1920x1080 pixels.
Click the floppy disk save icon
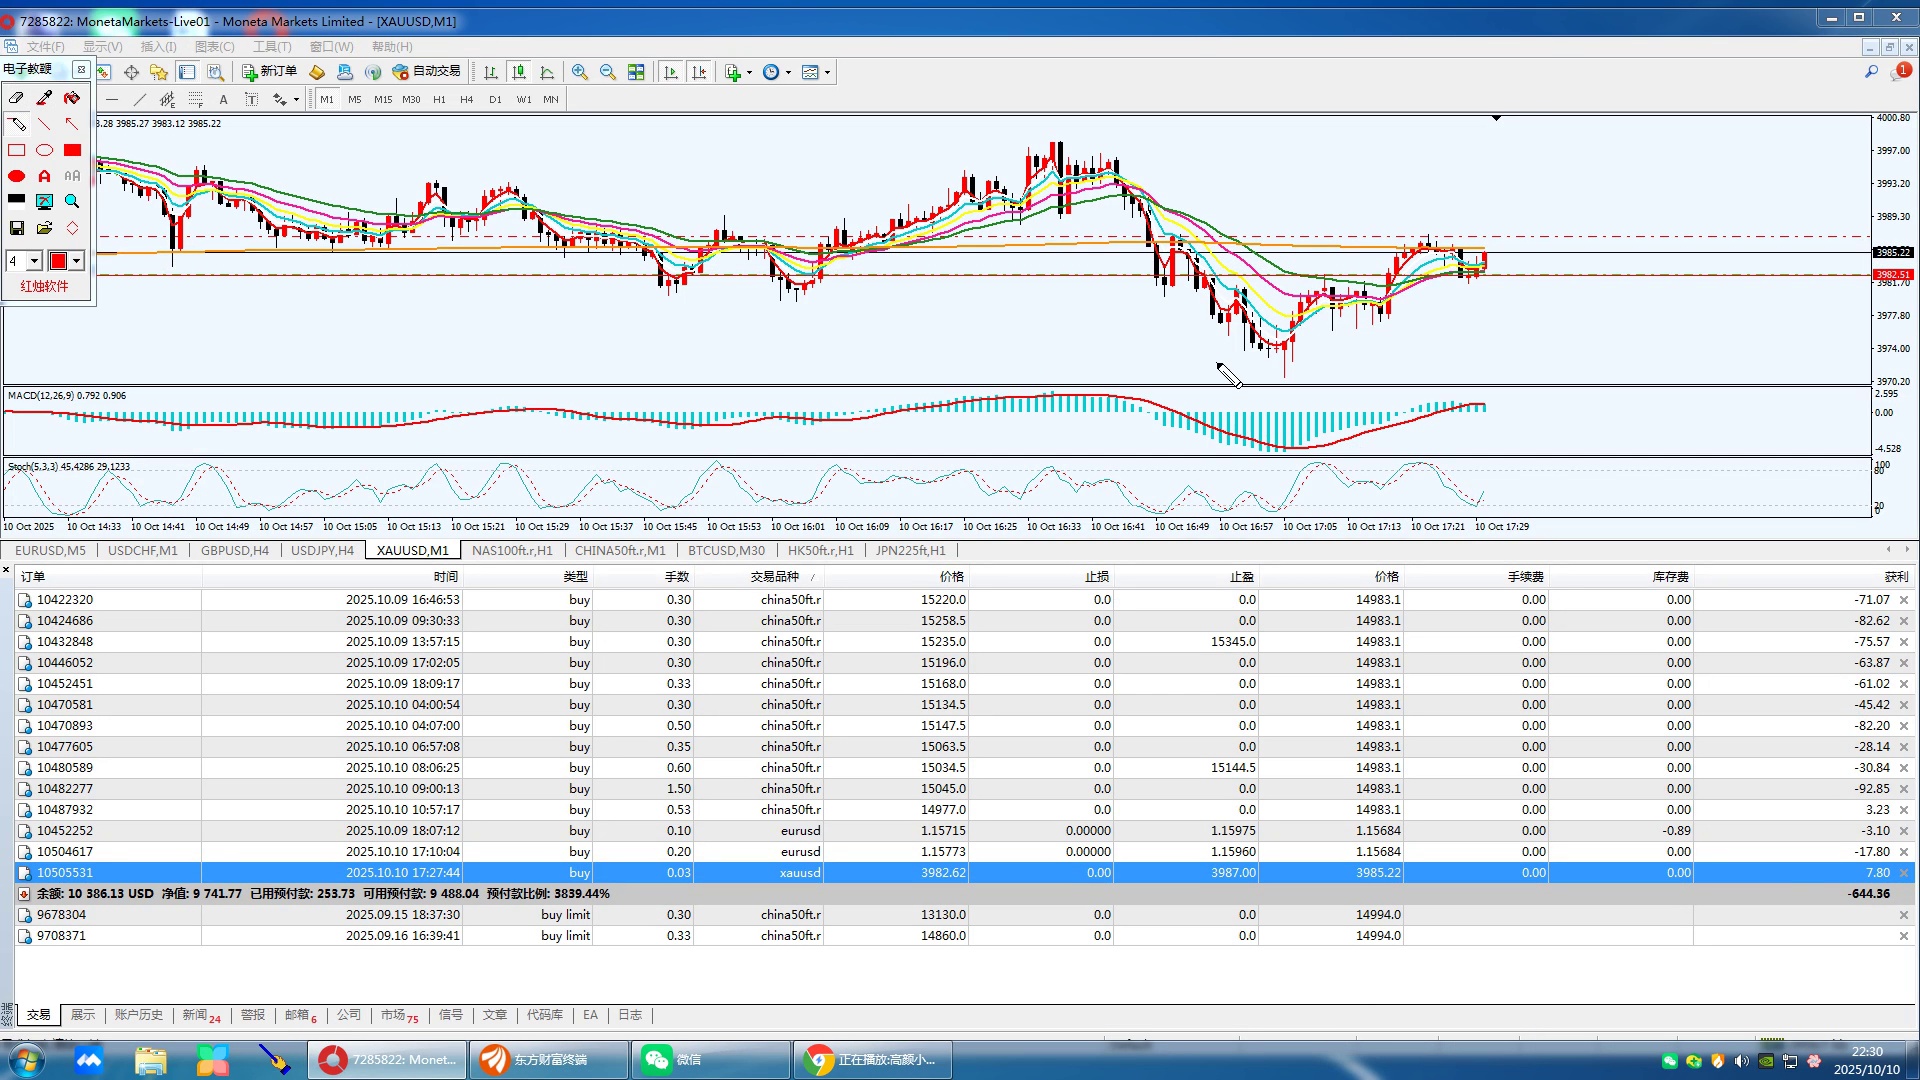coord(16,228)
